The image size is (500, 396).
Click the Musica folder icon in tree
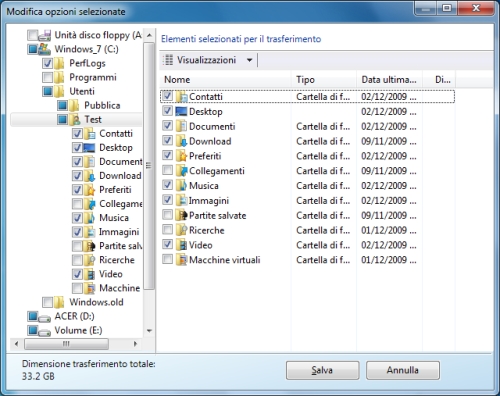tap(90, 218)
